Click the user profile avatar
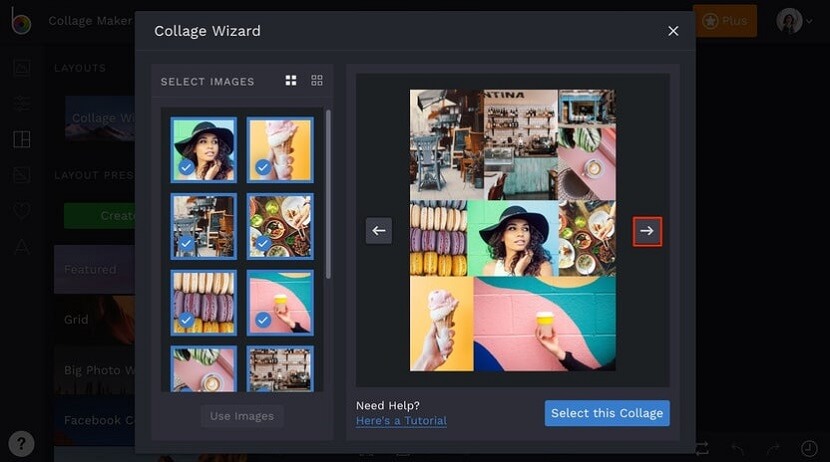This screenshot has width=830, height=462. click(x=789, y=21)
